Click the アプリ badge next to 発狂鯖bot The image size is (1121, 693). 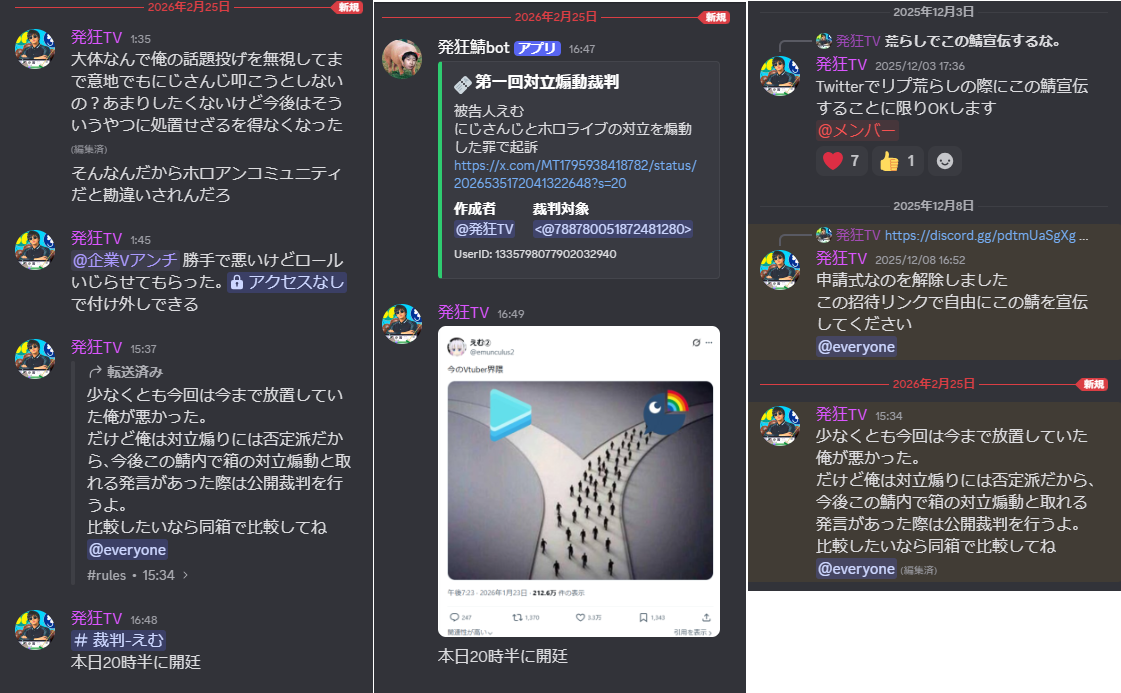coord(537,48)
